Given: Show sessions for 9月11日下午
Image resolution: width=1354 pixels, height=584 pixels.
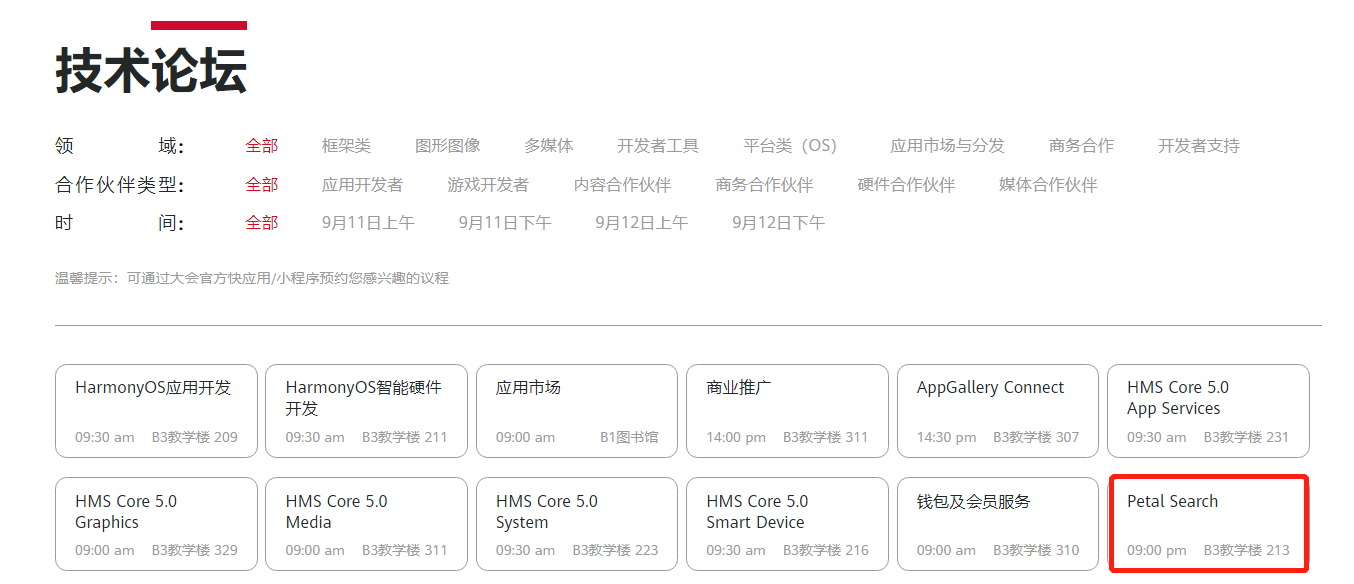Looking at the screenshot, I should click(505, 223).
